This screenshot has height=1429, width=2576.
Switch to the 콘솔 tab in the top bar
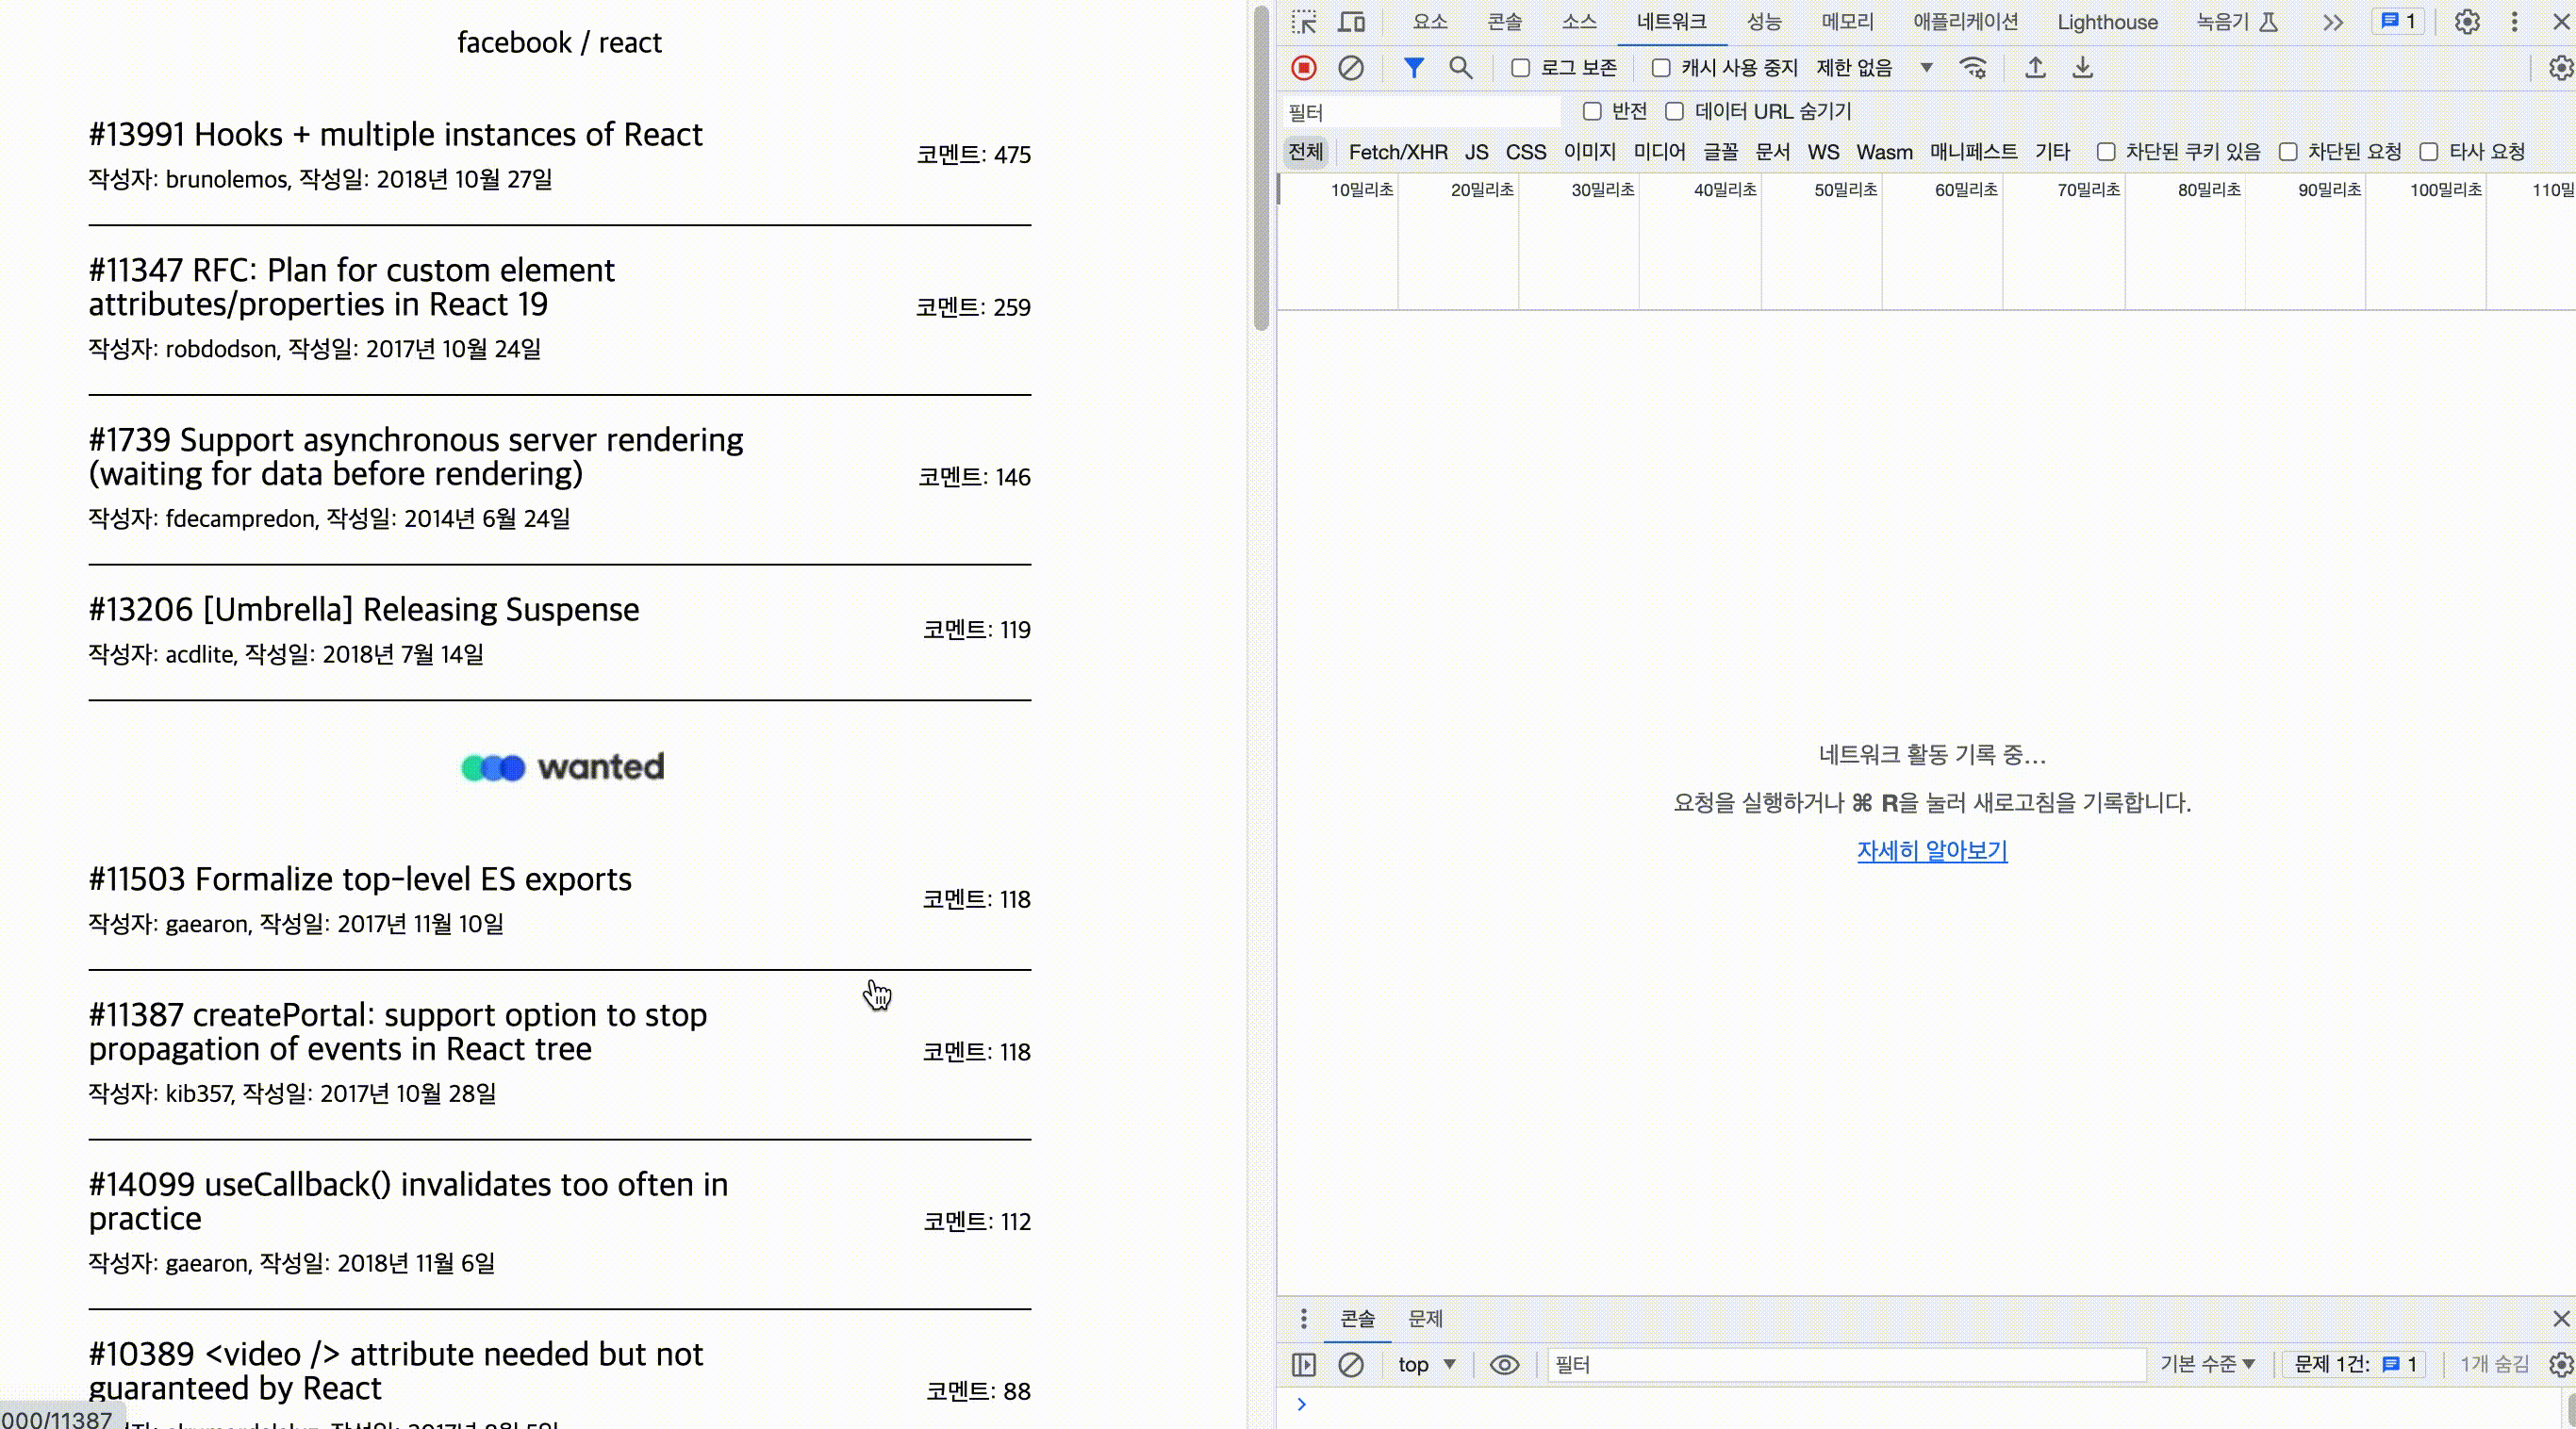click(1504, 22)
